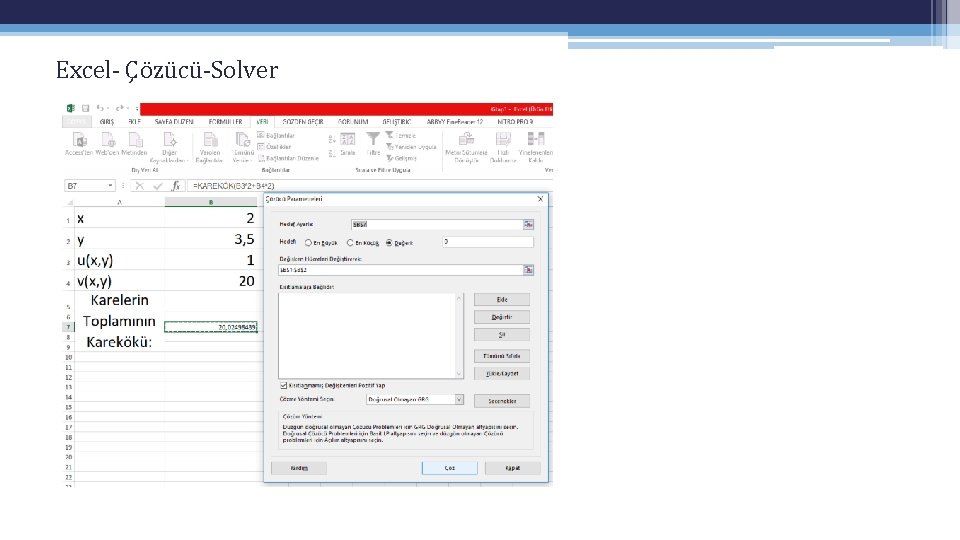Click the Web'den import icon
This screenshot has height=540, width=960.
pos(108,140)
